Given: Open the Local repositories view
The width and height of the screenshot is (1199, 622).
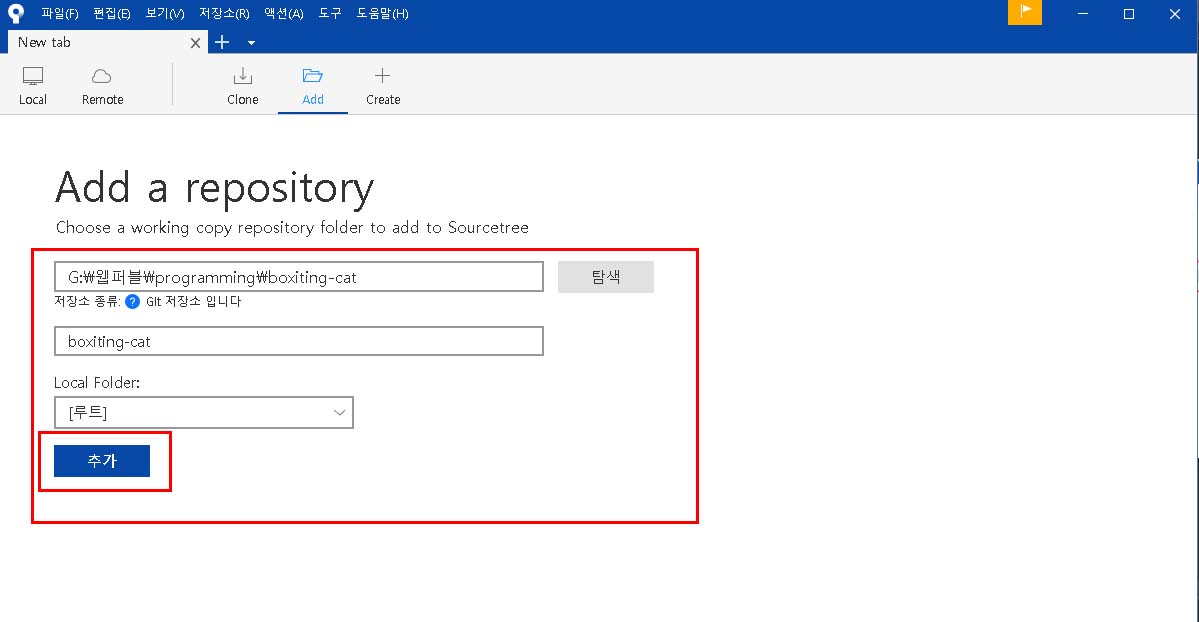Looking at the screenshot, I should pyautogui.click(x=33, y=85).
